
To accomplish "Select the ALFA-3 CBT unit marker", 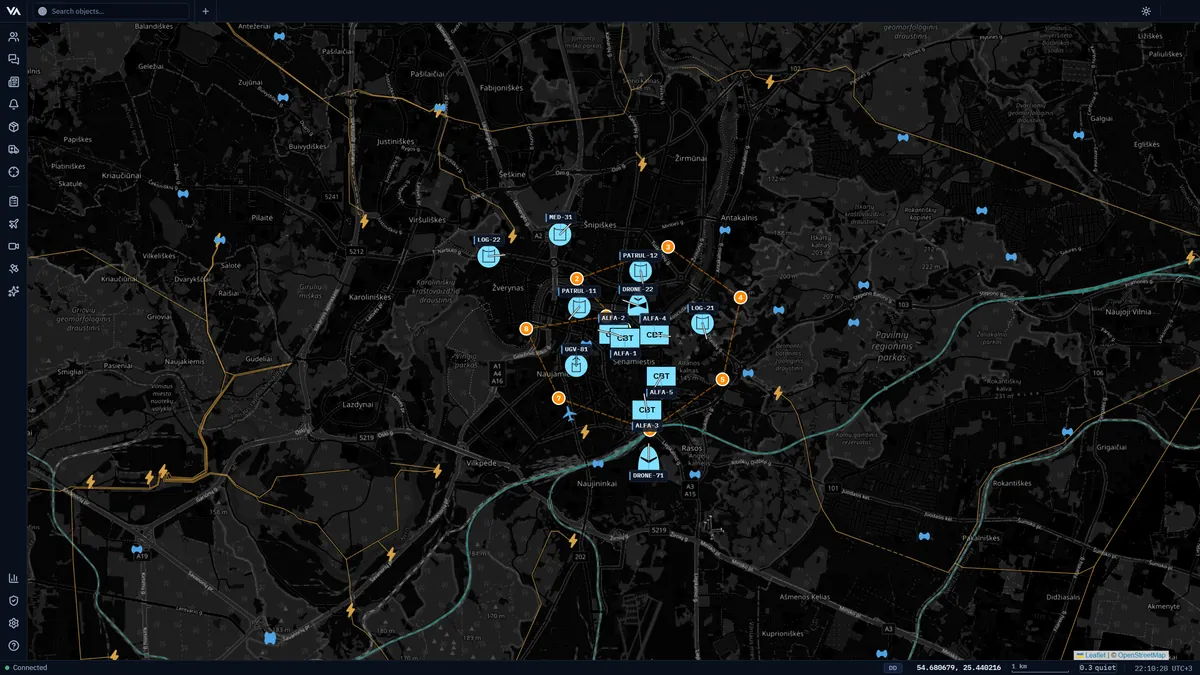I will (x=647, y=410).
